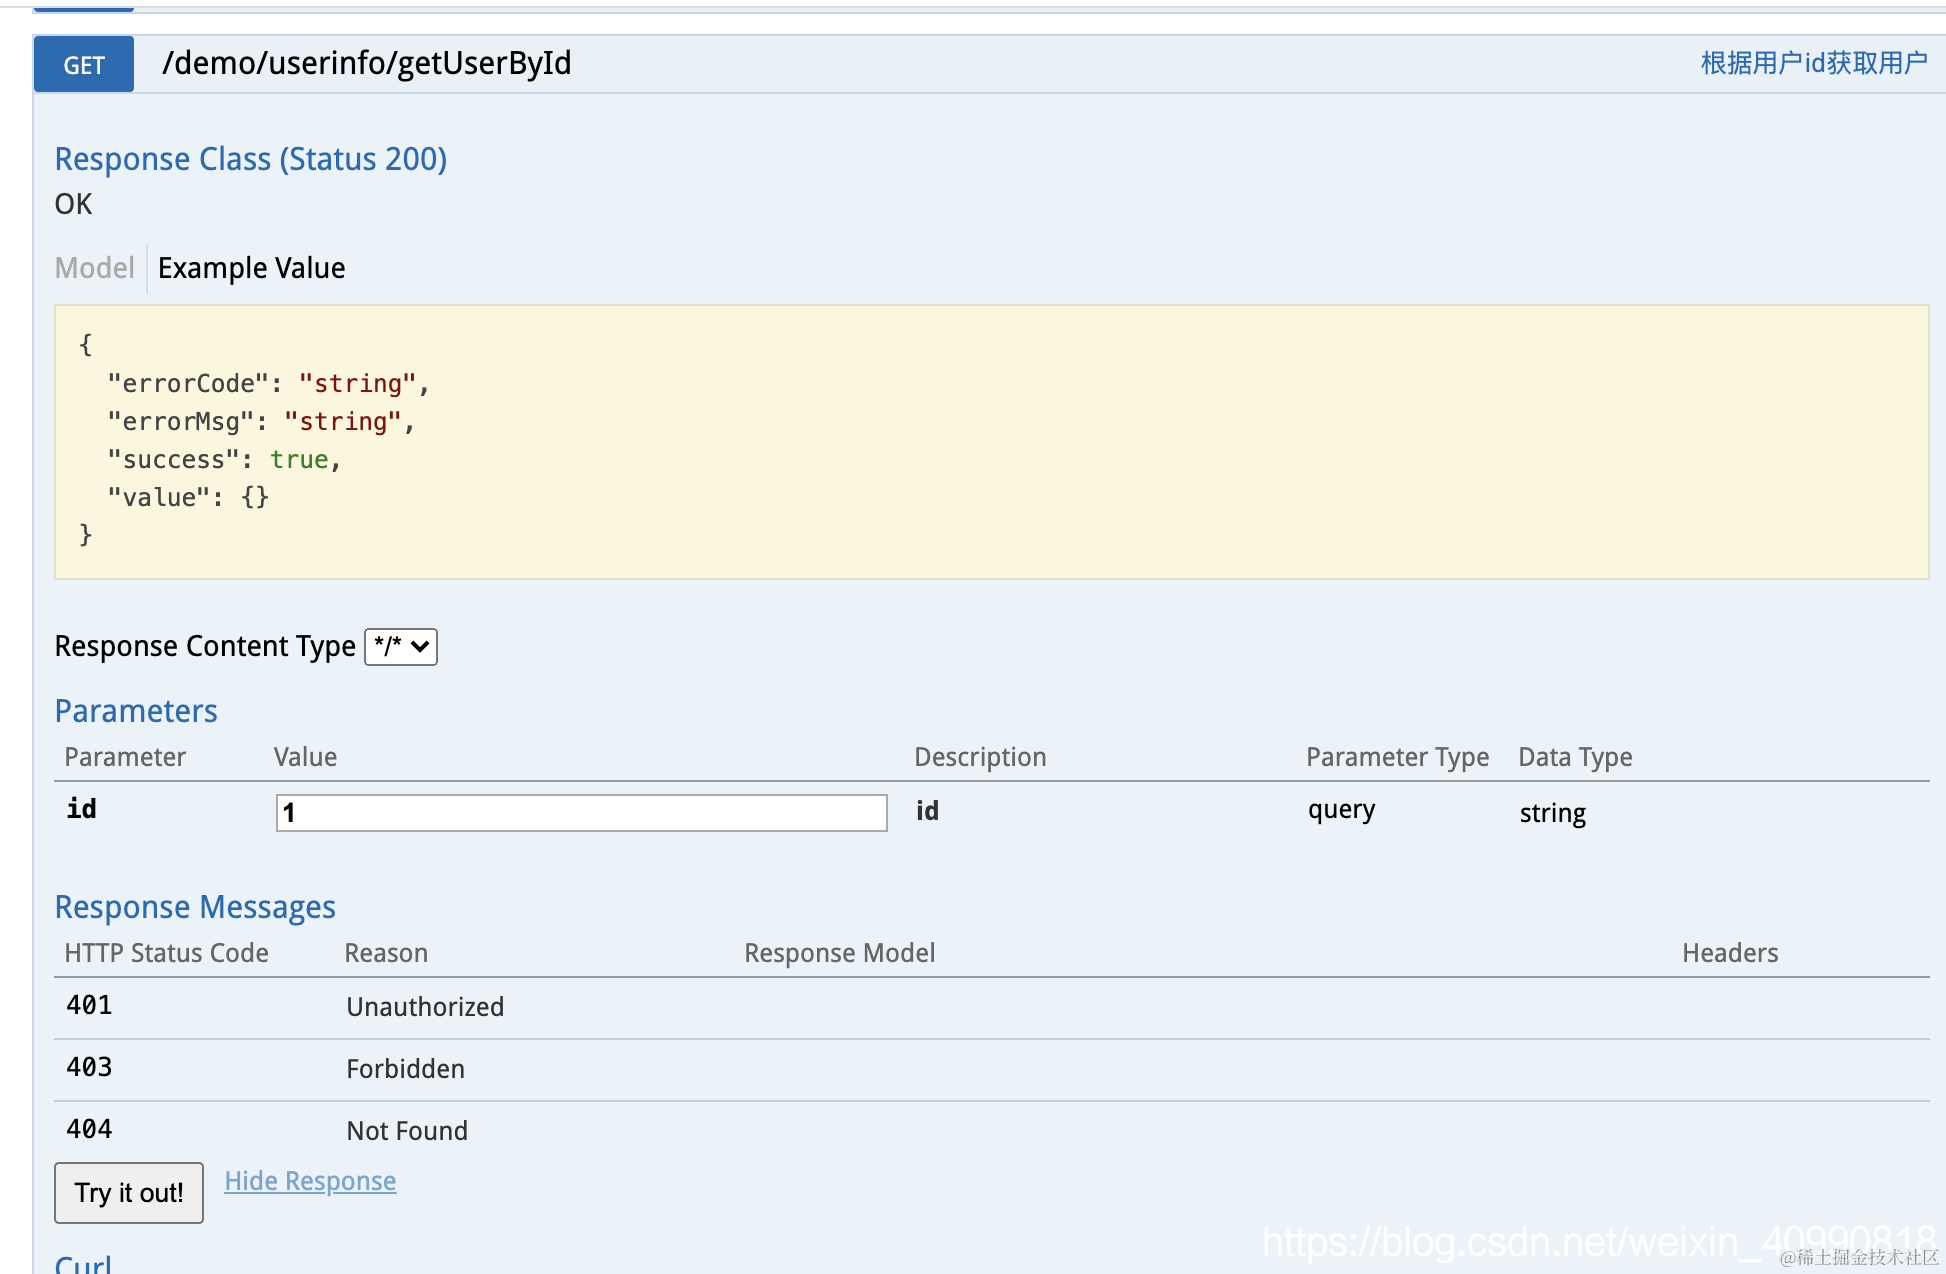Click the example JSON response box
This screenshot has width=1946, height=1274.
pos(990,441)
